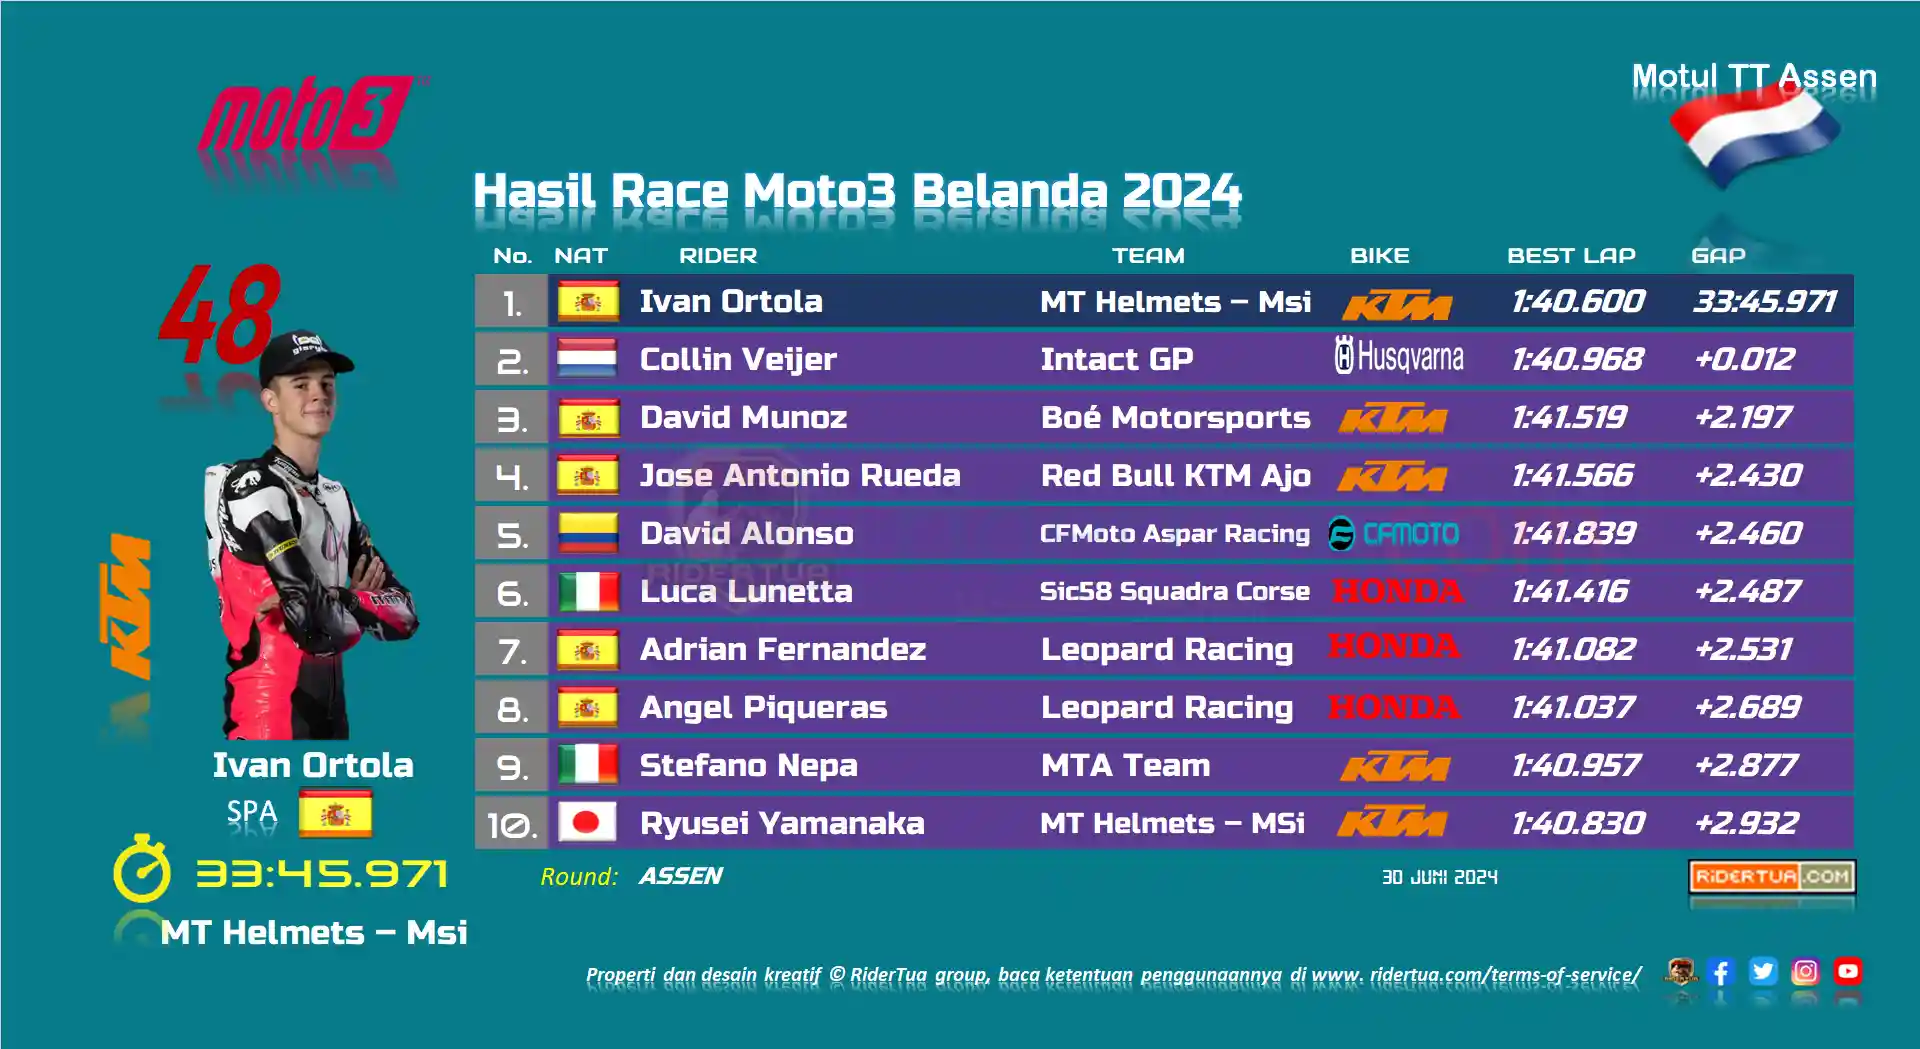The image size is (1920, 1049).
Task: Click the Twitter bird icon
Action: (x=1763, y=971)
